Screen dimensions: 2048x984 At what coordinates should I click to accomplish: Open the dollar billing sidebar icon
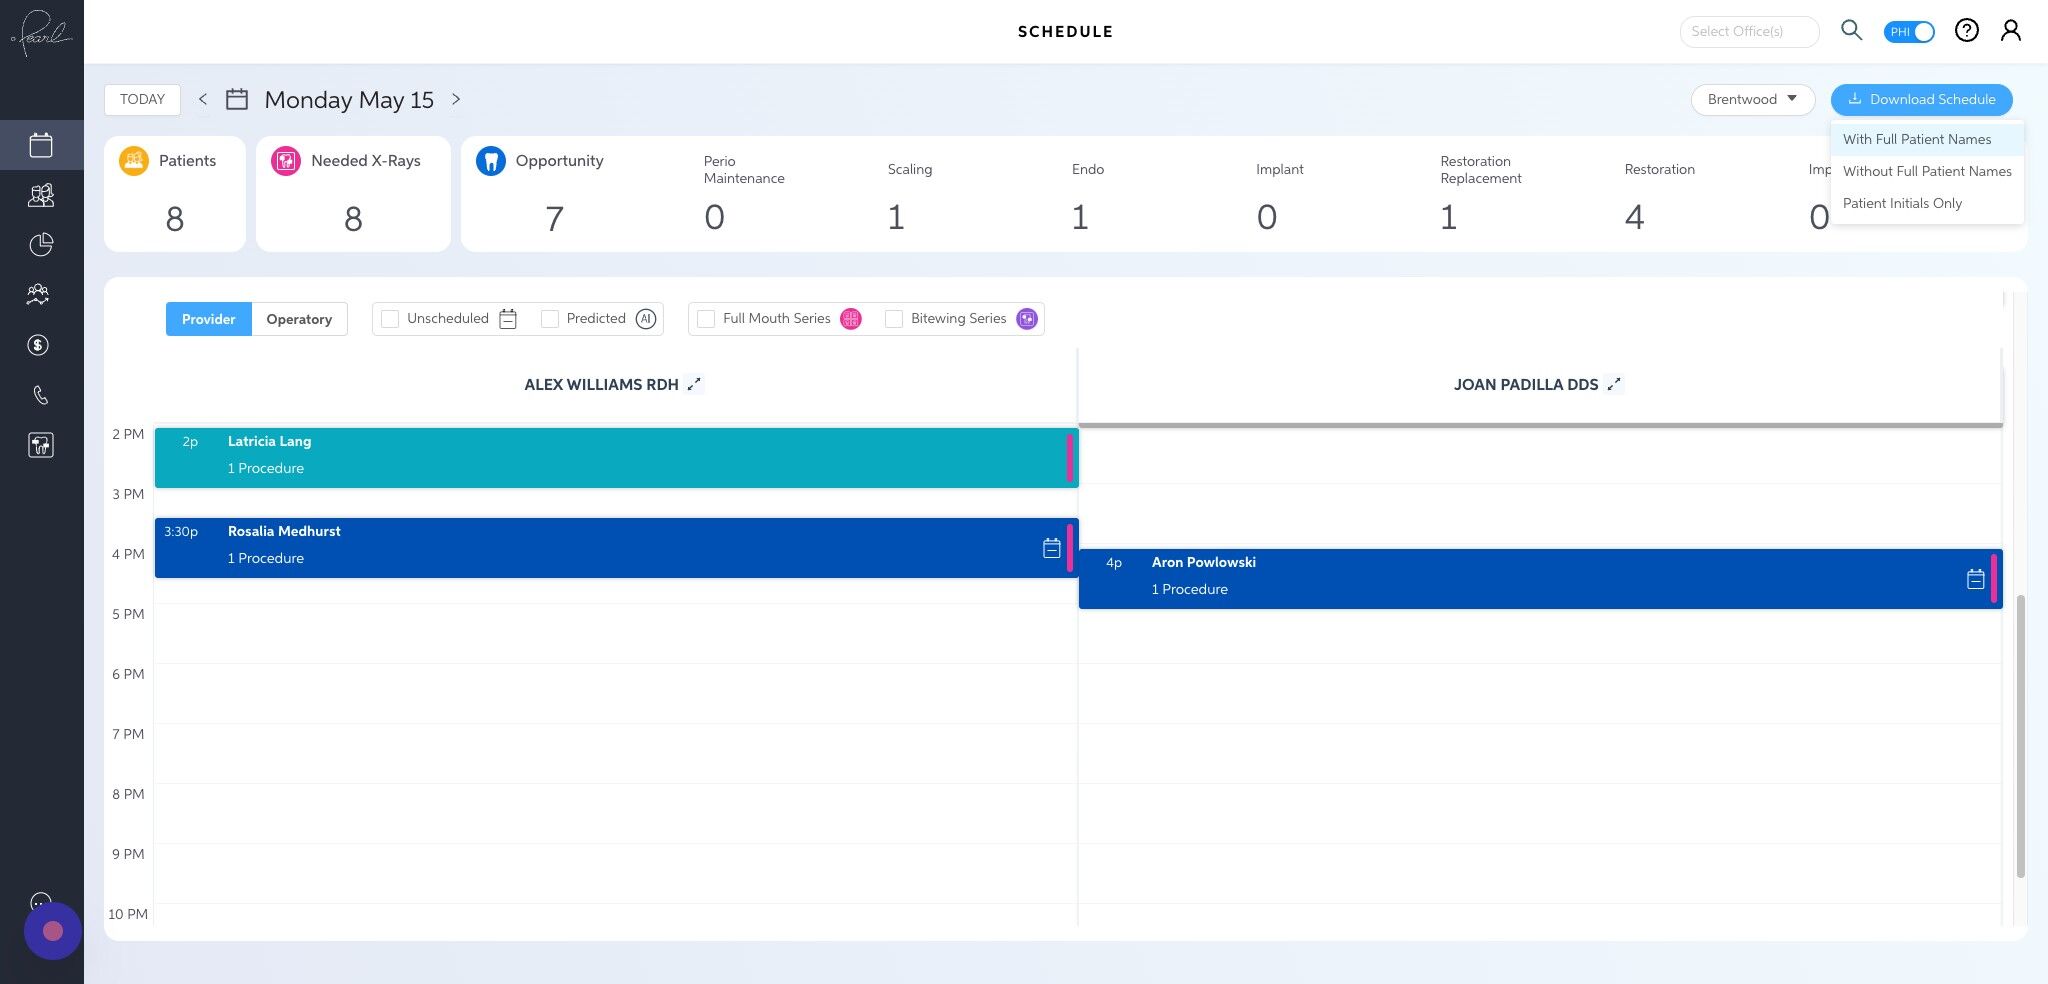coord(38,345)
